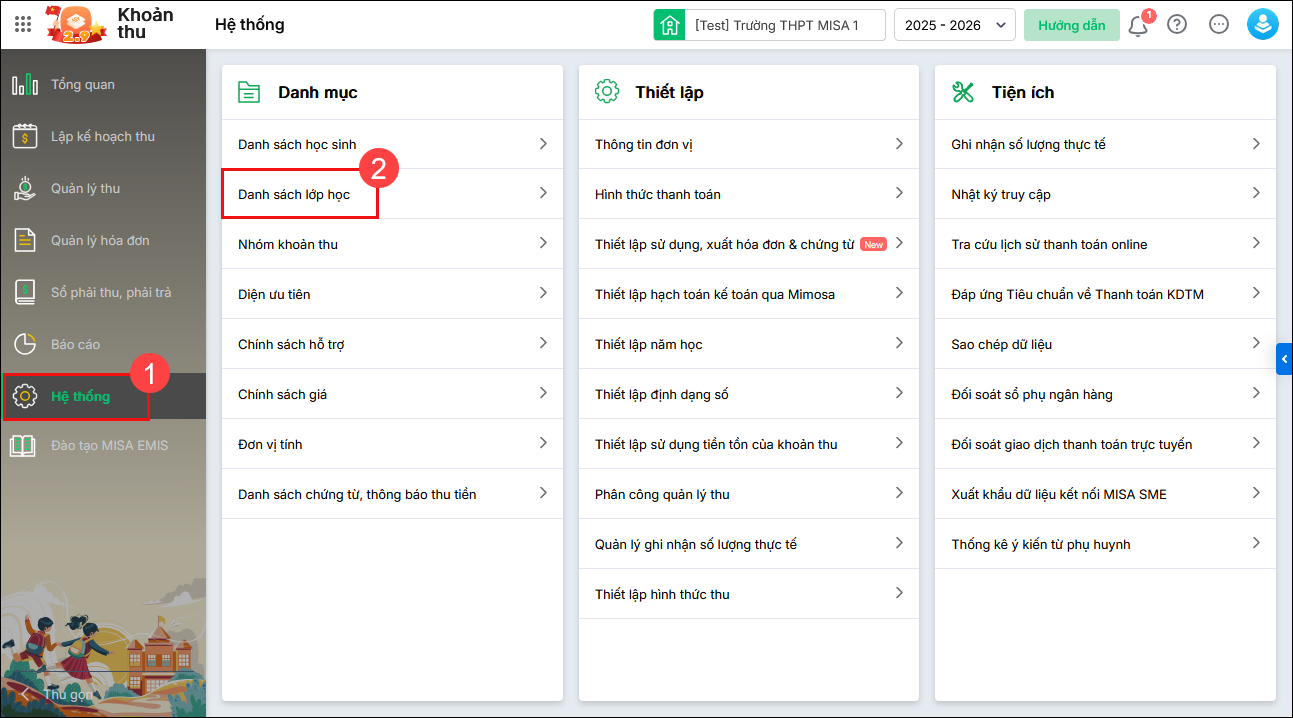Click the school name field

(776, 25)
